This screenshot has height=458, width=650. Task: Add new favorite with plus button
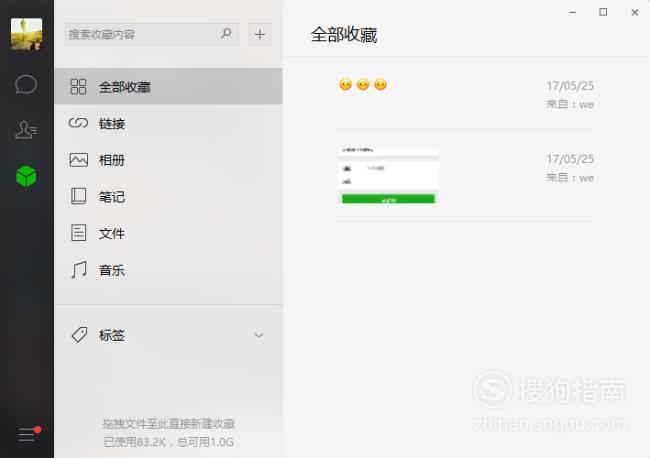point(260,34)
